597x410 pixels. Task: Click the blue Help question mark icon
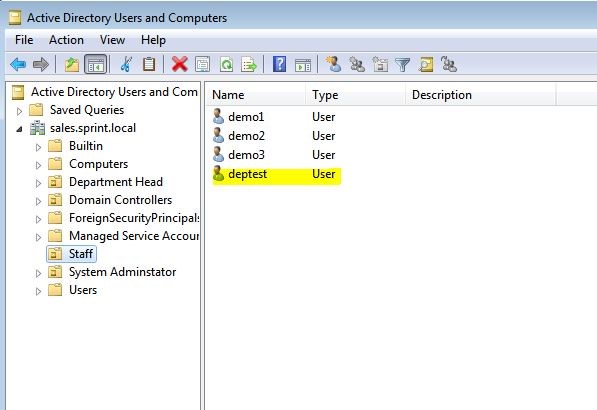pyautogui.click(x=279, y=64)
